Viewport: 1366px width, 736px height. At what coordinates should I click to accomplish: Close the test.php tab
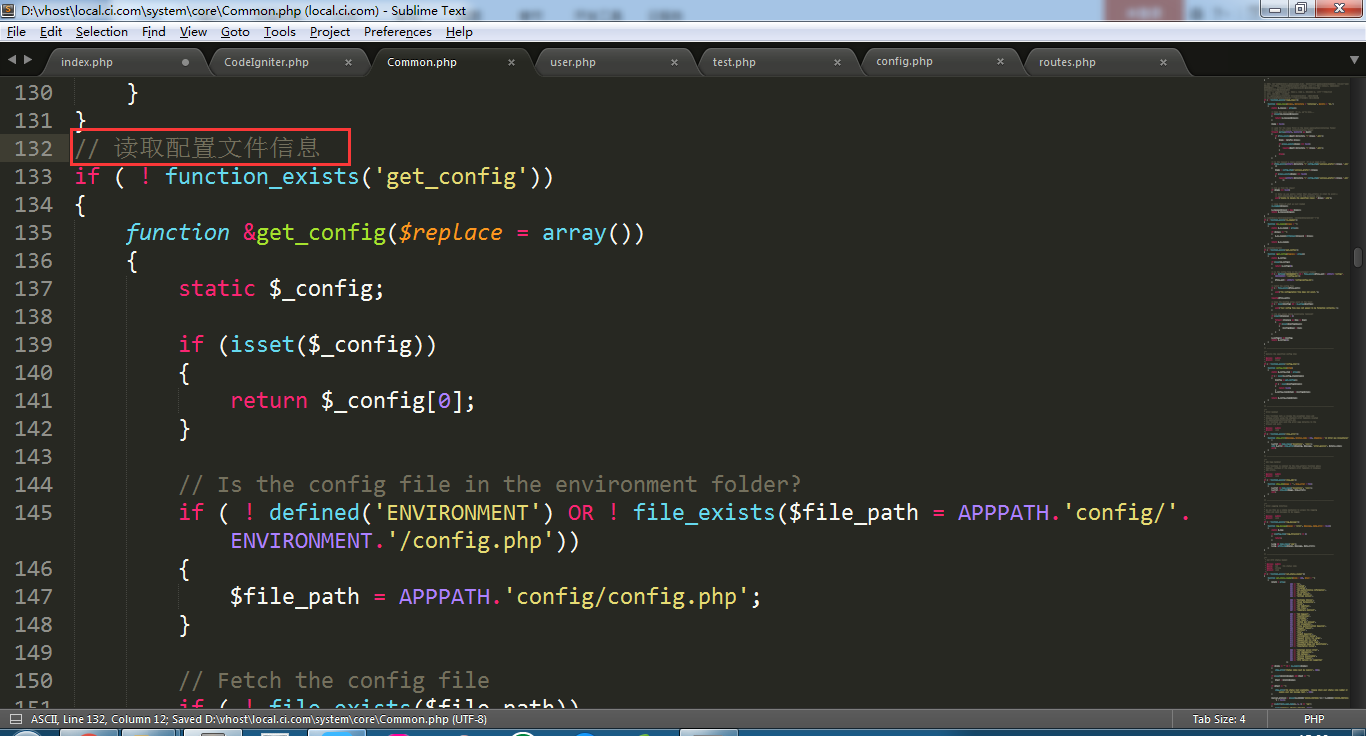(837, 62)
